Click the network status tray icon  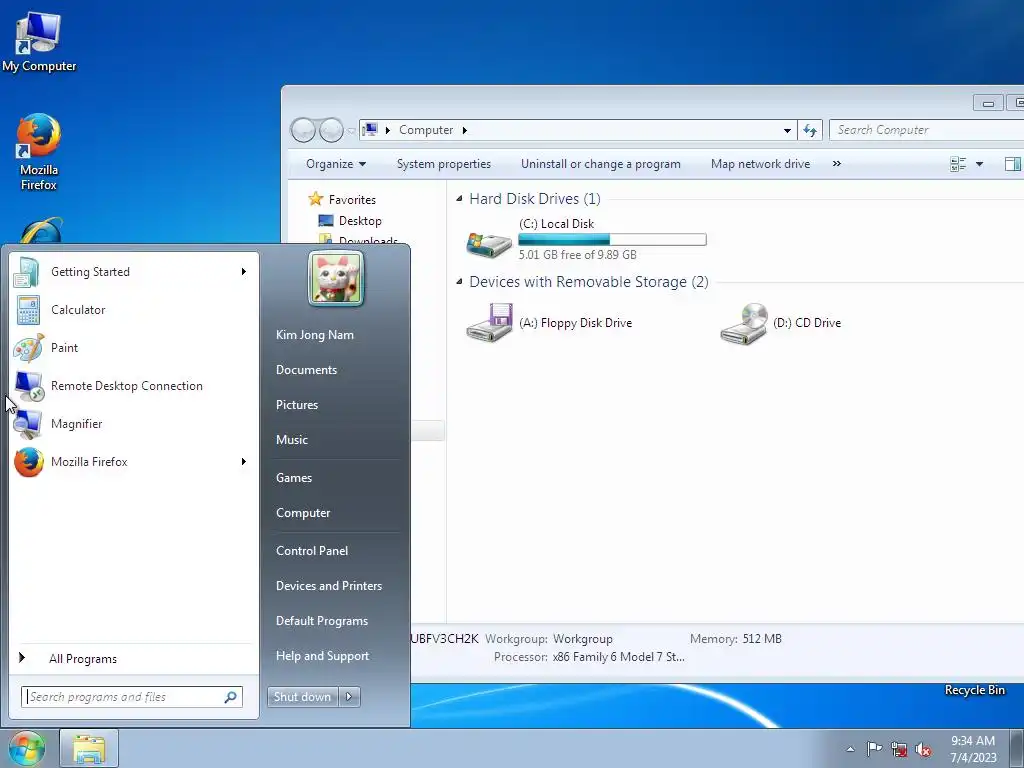pyautogui.click(x=899, y=749)
